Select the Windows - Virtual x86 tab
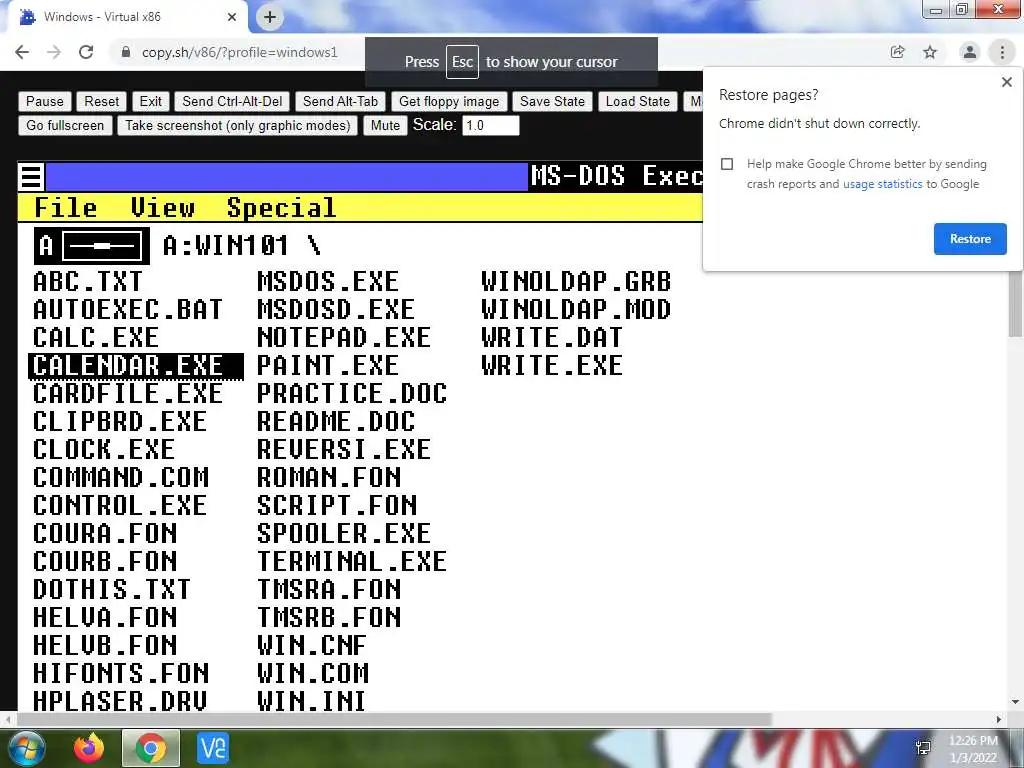 [127, 17]
